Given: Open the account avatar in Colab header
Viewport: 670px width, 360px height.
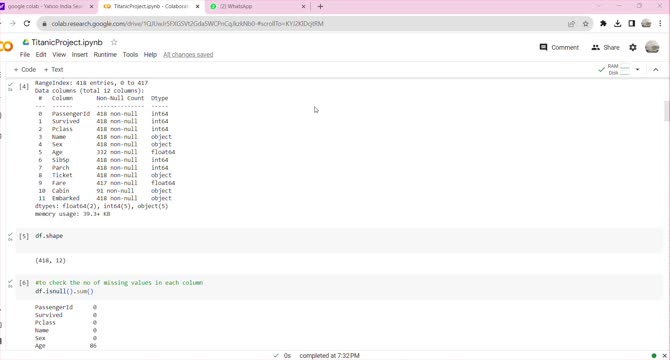Looking at the screenshot, I should (652, 47).
